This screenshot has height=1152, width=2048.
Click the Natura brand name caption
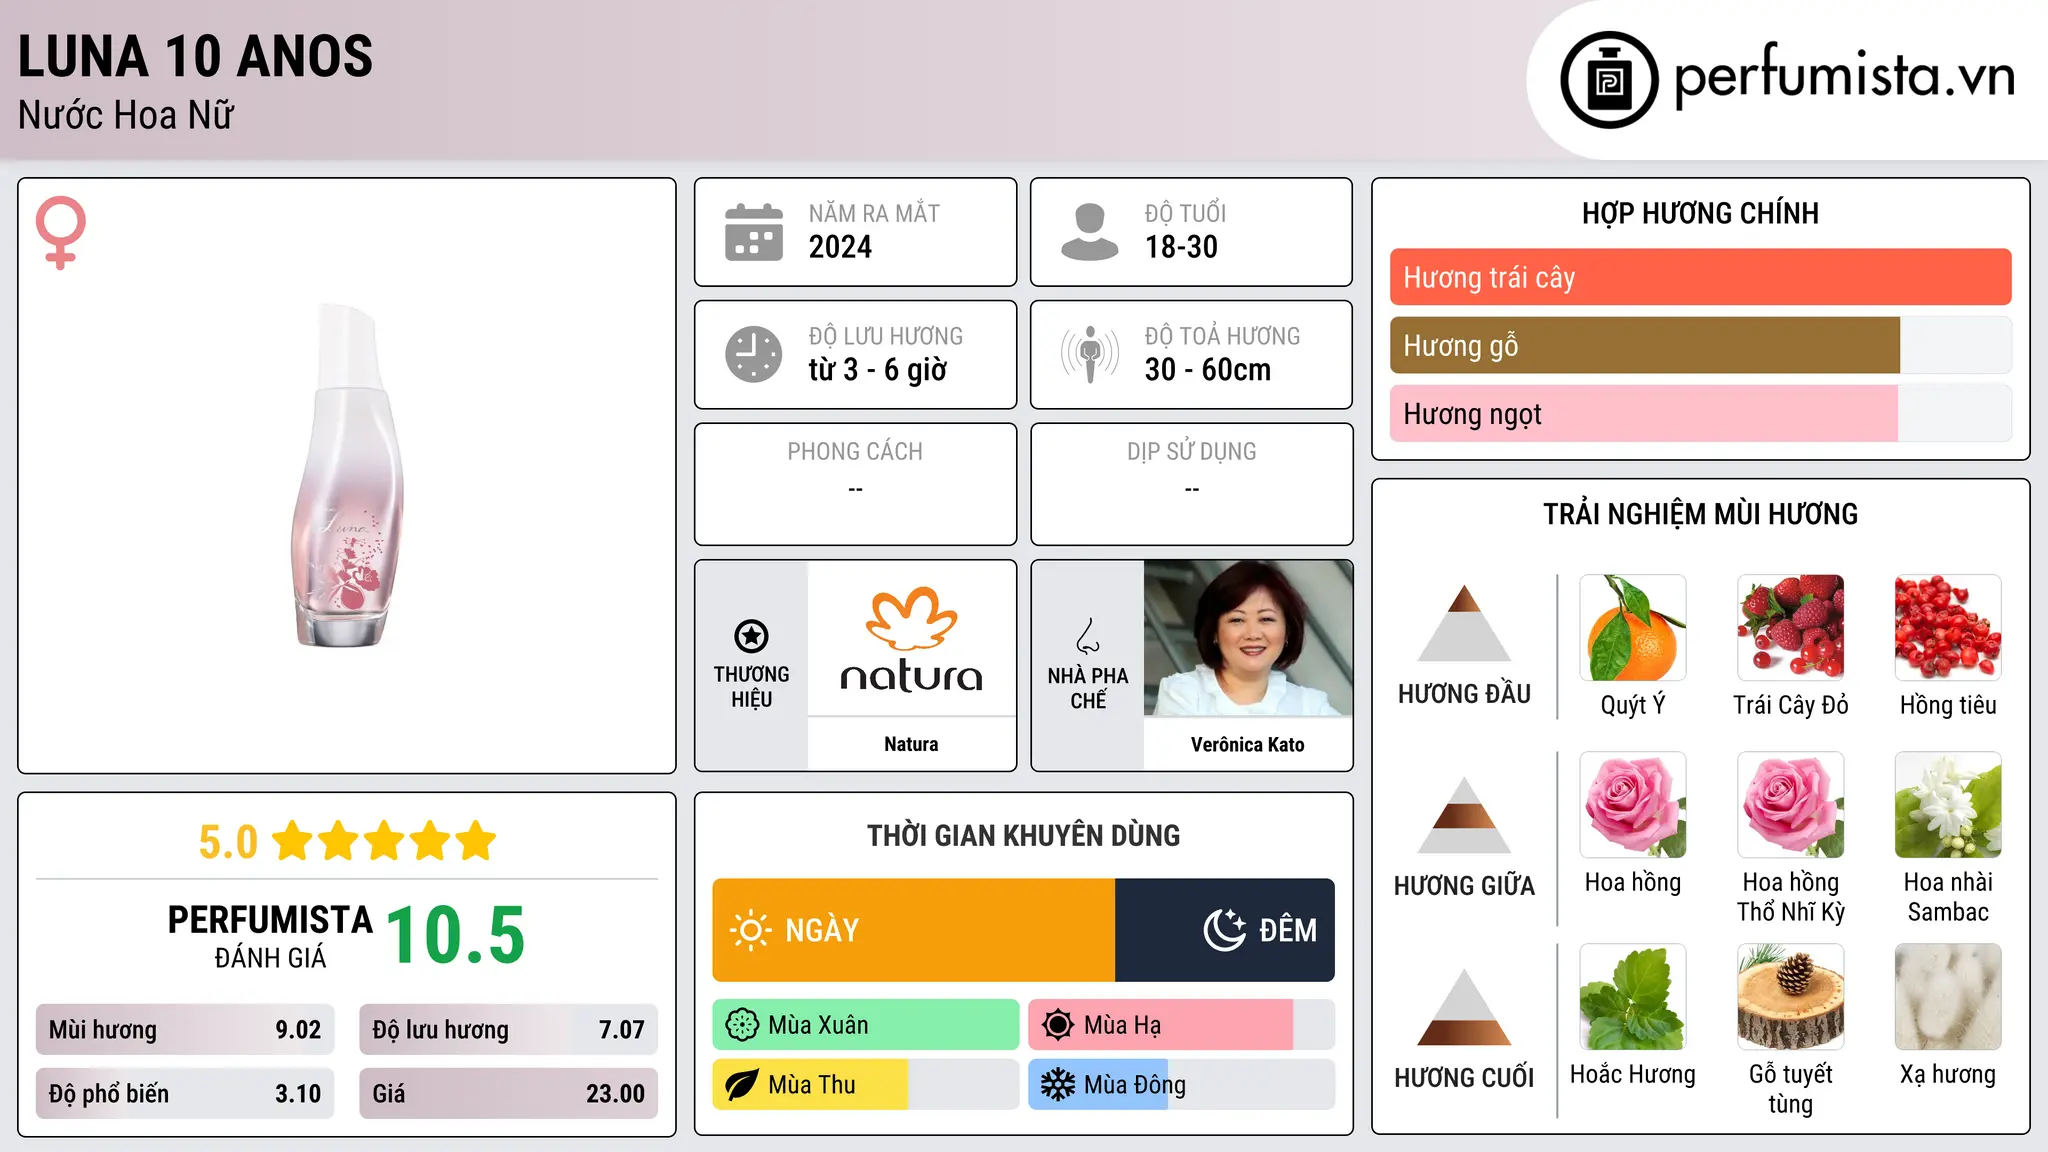click(911, 744)
